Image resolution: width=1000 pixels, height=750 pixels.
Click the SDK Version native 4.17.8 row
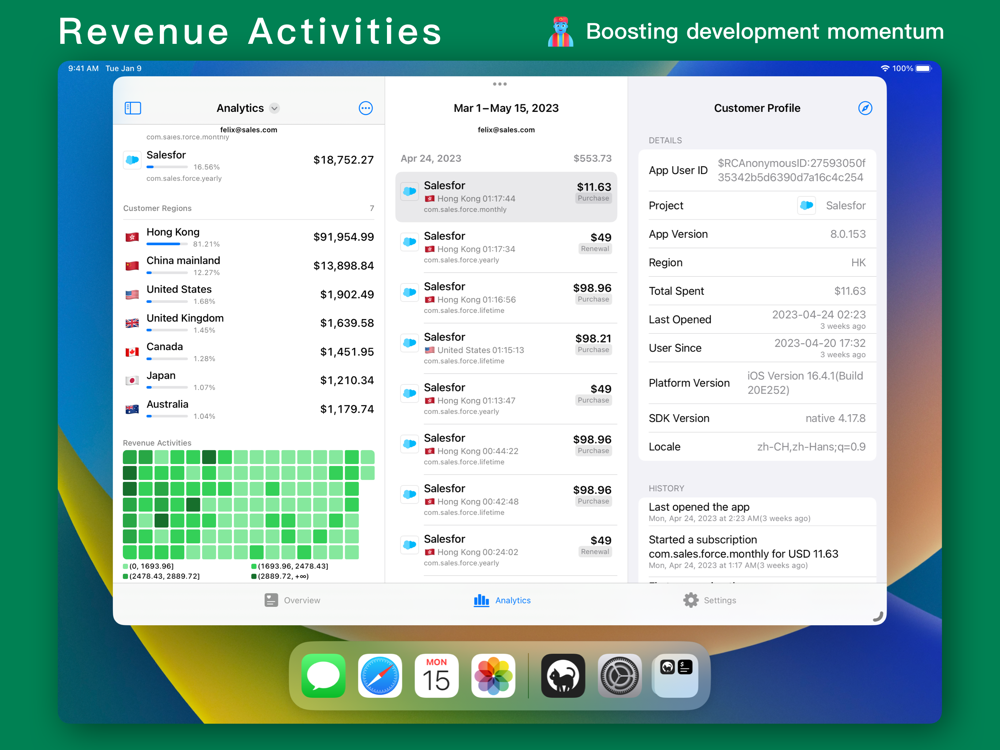pyautogui.click(x=757, y=418)
